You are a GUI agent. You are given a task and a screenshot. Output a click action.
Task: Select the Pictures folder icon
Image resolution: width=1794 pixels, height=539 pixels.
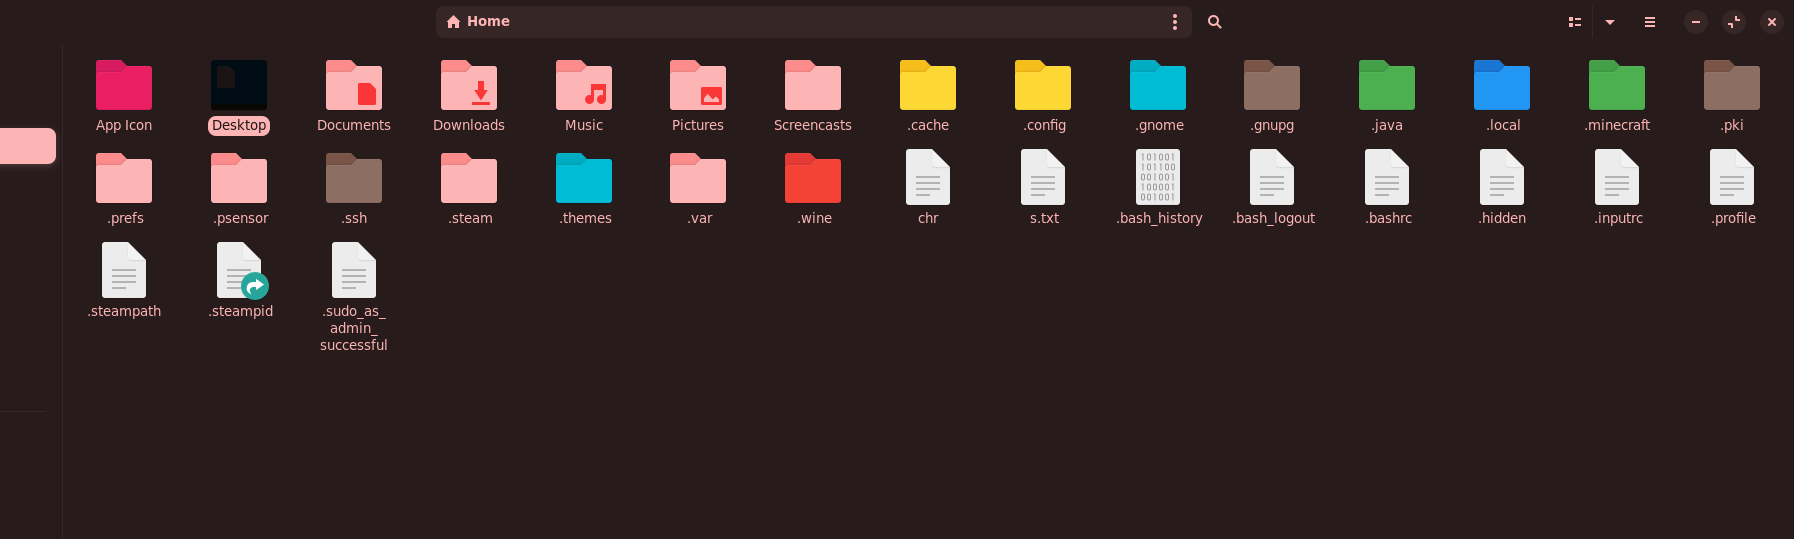tap(698, 86)
